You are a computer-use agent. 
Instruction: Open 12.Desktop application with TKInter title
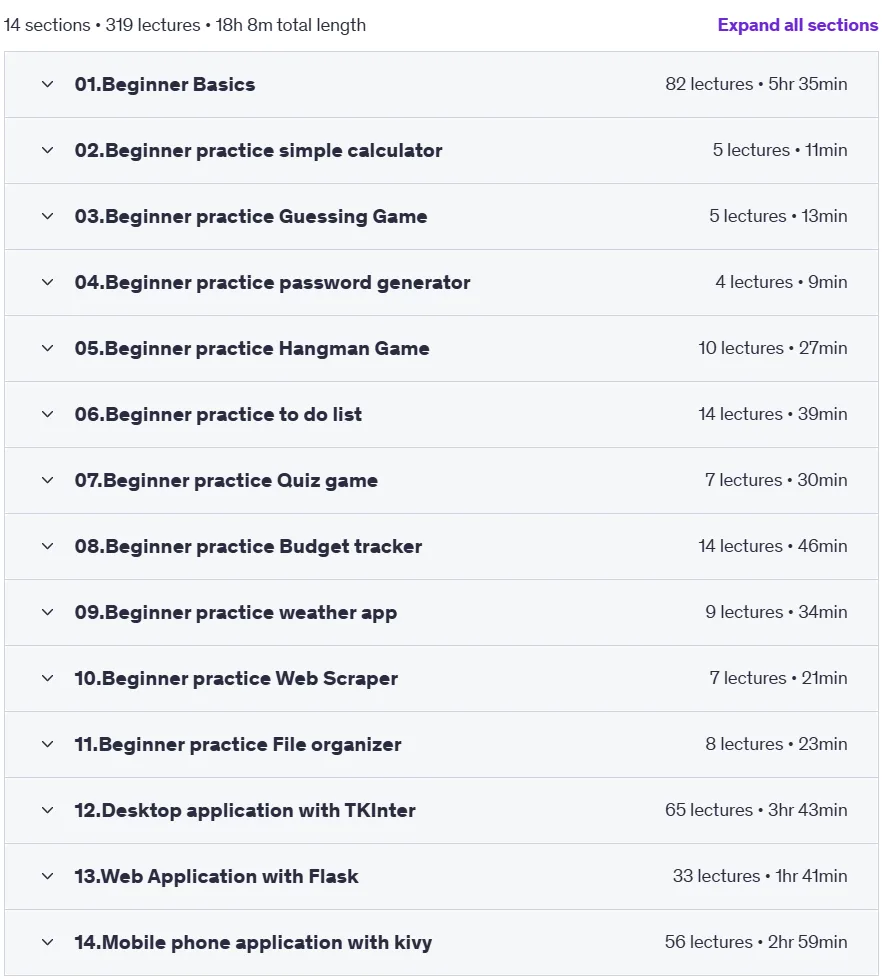point(245,810)
